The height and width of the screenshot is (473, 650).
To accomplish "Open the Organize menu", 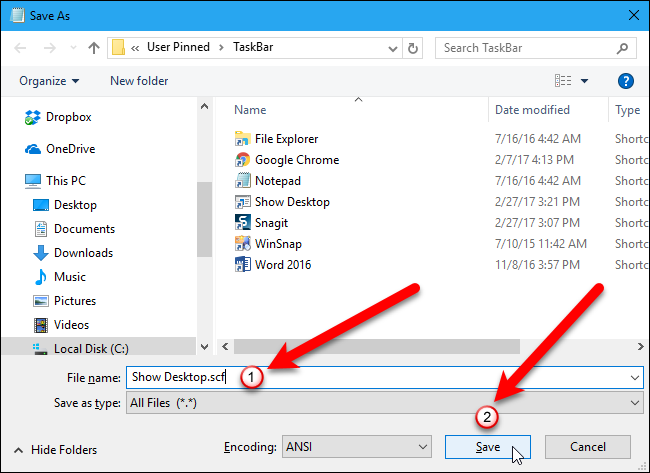I will click(x=49, y=81).
